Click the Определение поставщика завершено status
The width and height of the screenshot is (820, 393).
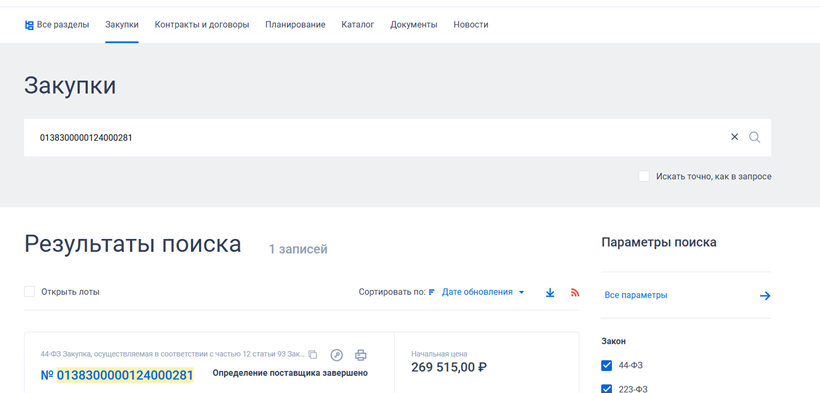290,373
